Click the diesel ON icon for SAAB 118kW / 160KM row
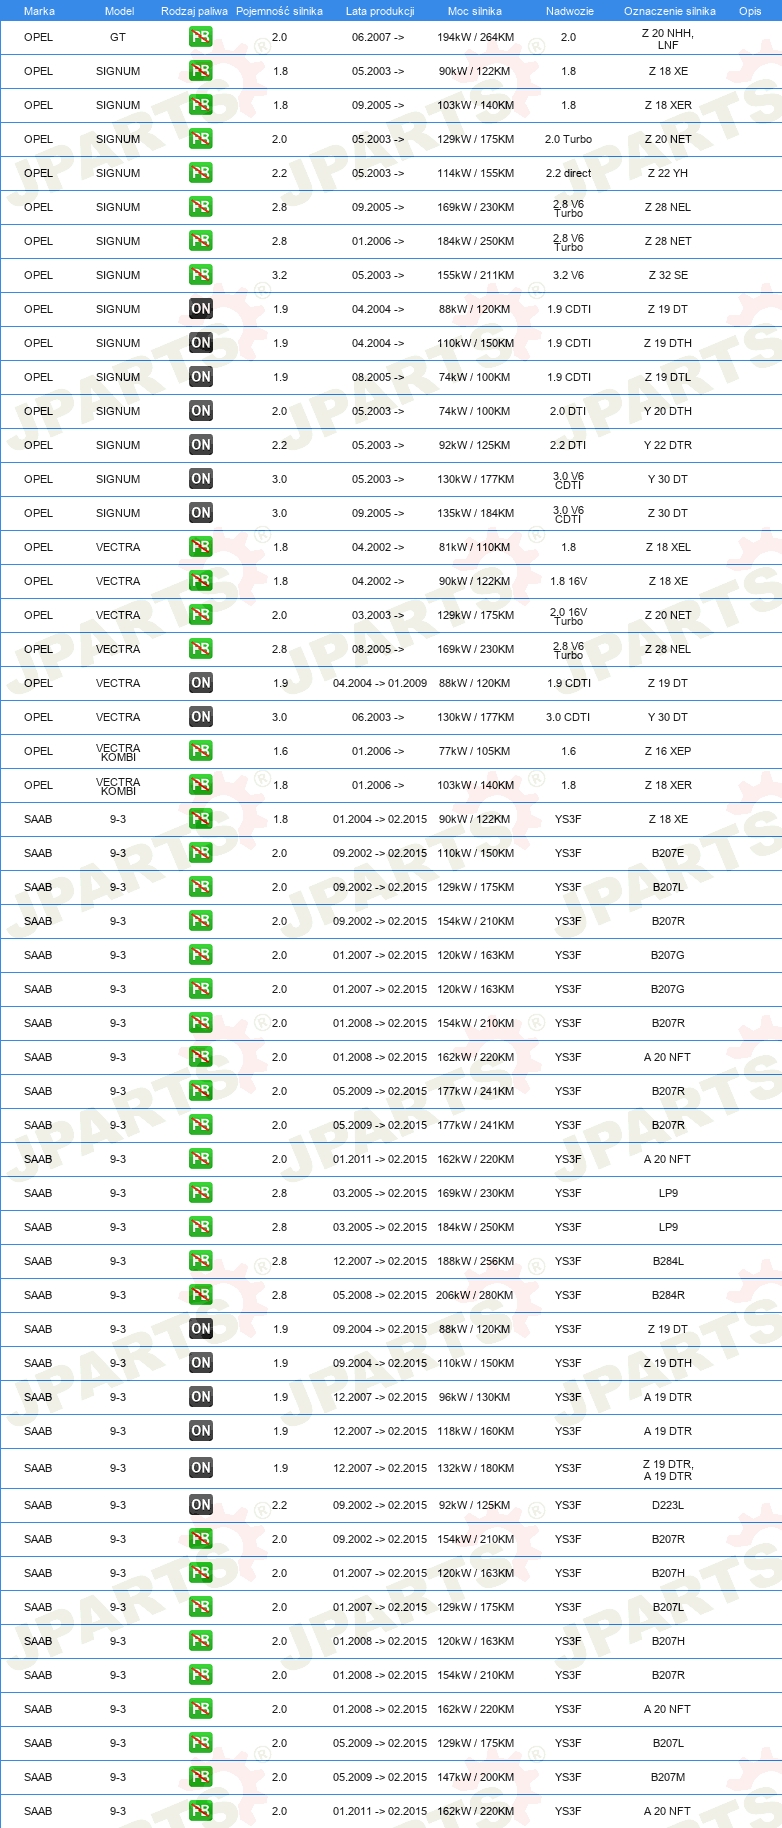 pyautogui.click(x=201, y=1431)
